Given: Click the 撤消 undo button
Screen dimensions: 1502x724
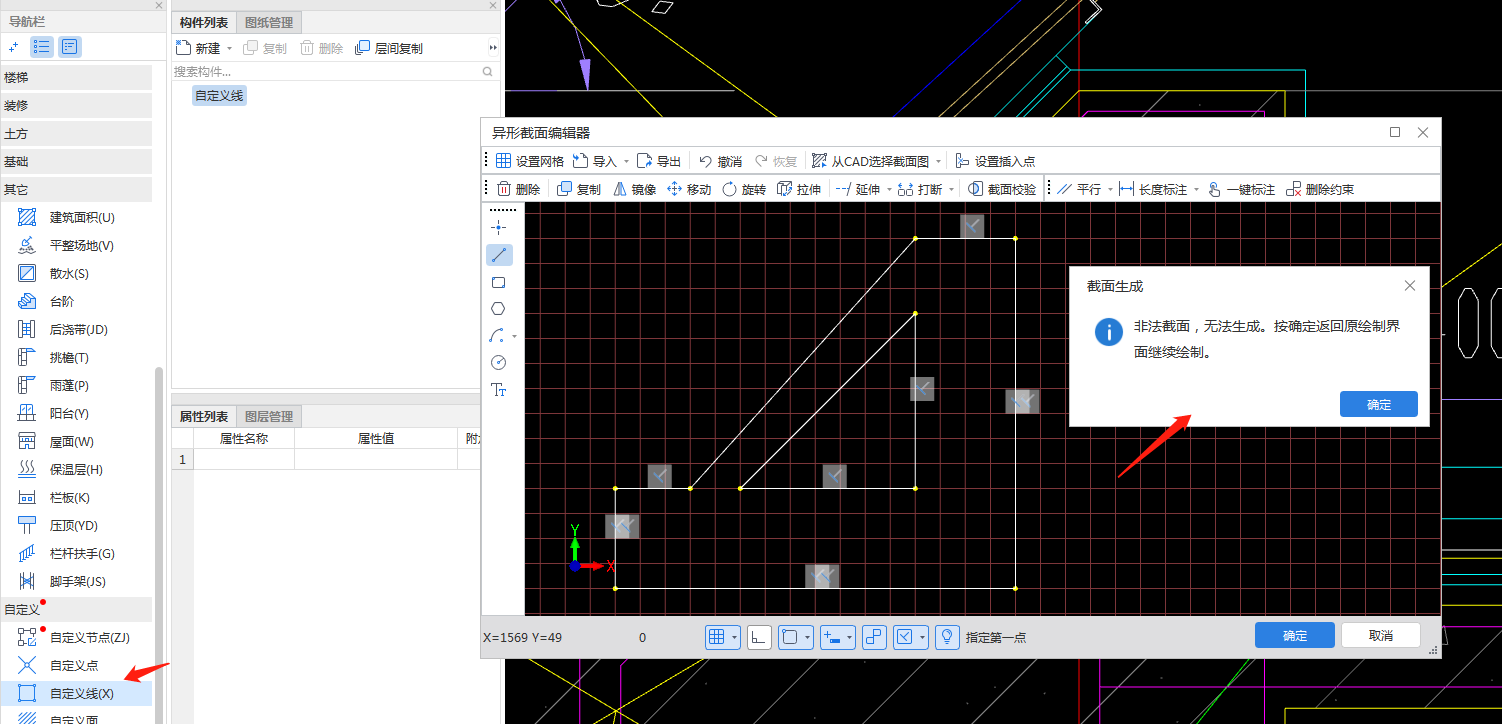Looking at the screenshot, I should (720, 161).
